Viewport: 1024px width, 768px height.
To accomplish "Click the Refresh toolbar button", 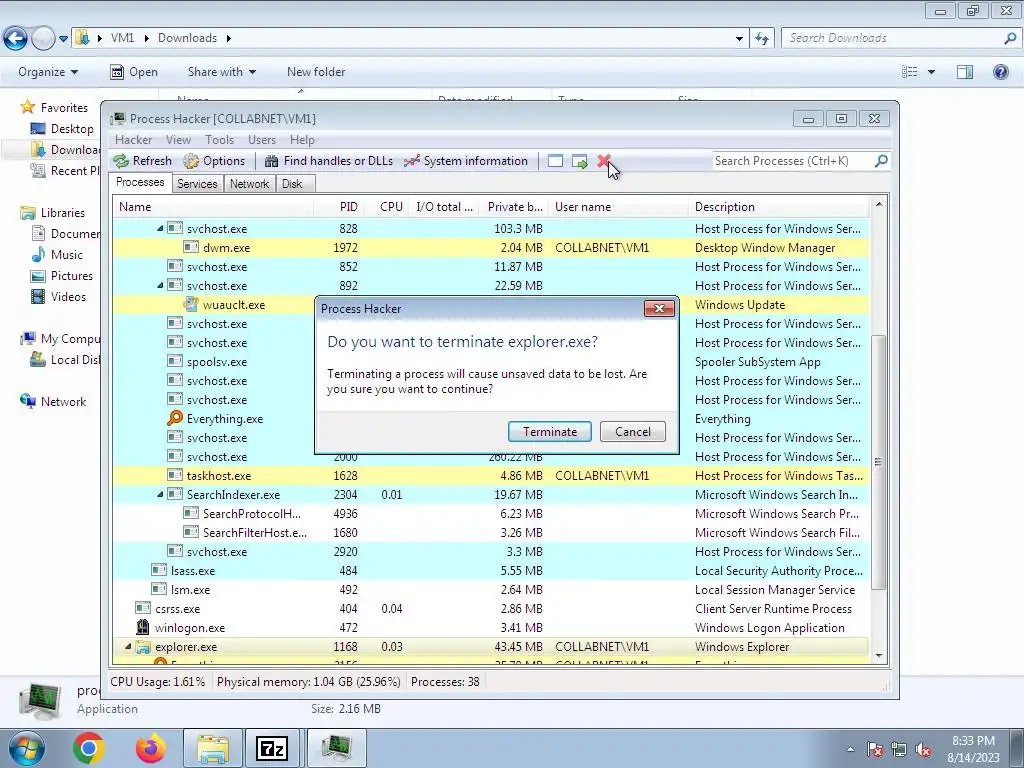I will pos(142,161).
